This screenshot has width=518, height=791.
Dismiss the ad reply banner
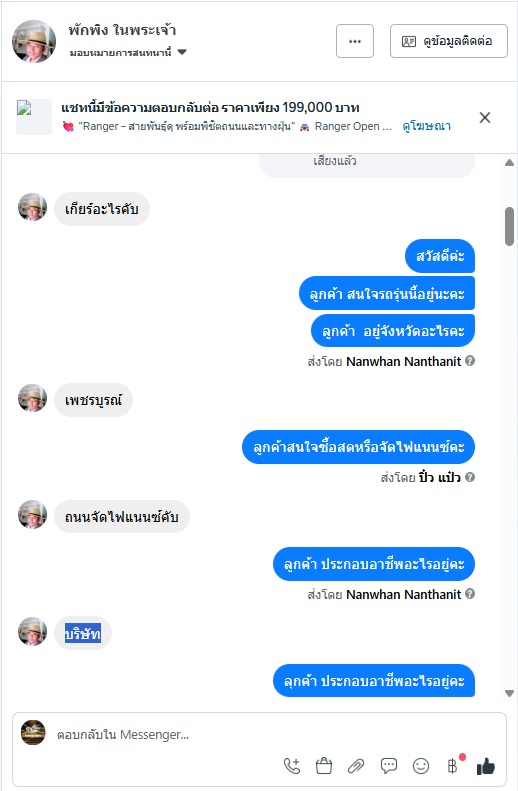485,118
